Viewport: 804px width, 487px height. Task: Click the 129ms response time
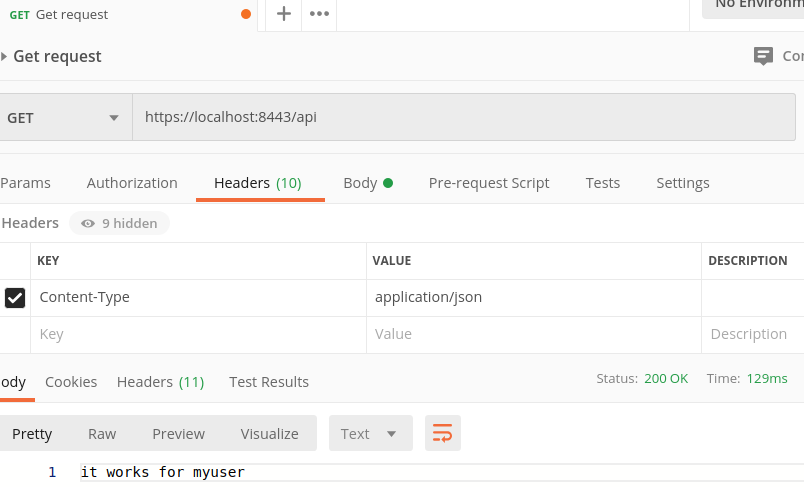click(767, 379)
